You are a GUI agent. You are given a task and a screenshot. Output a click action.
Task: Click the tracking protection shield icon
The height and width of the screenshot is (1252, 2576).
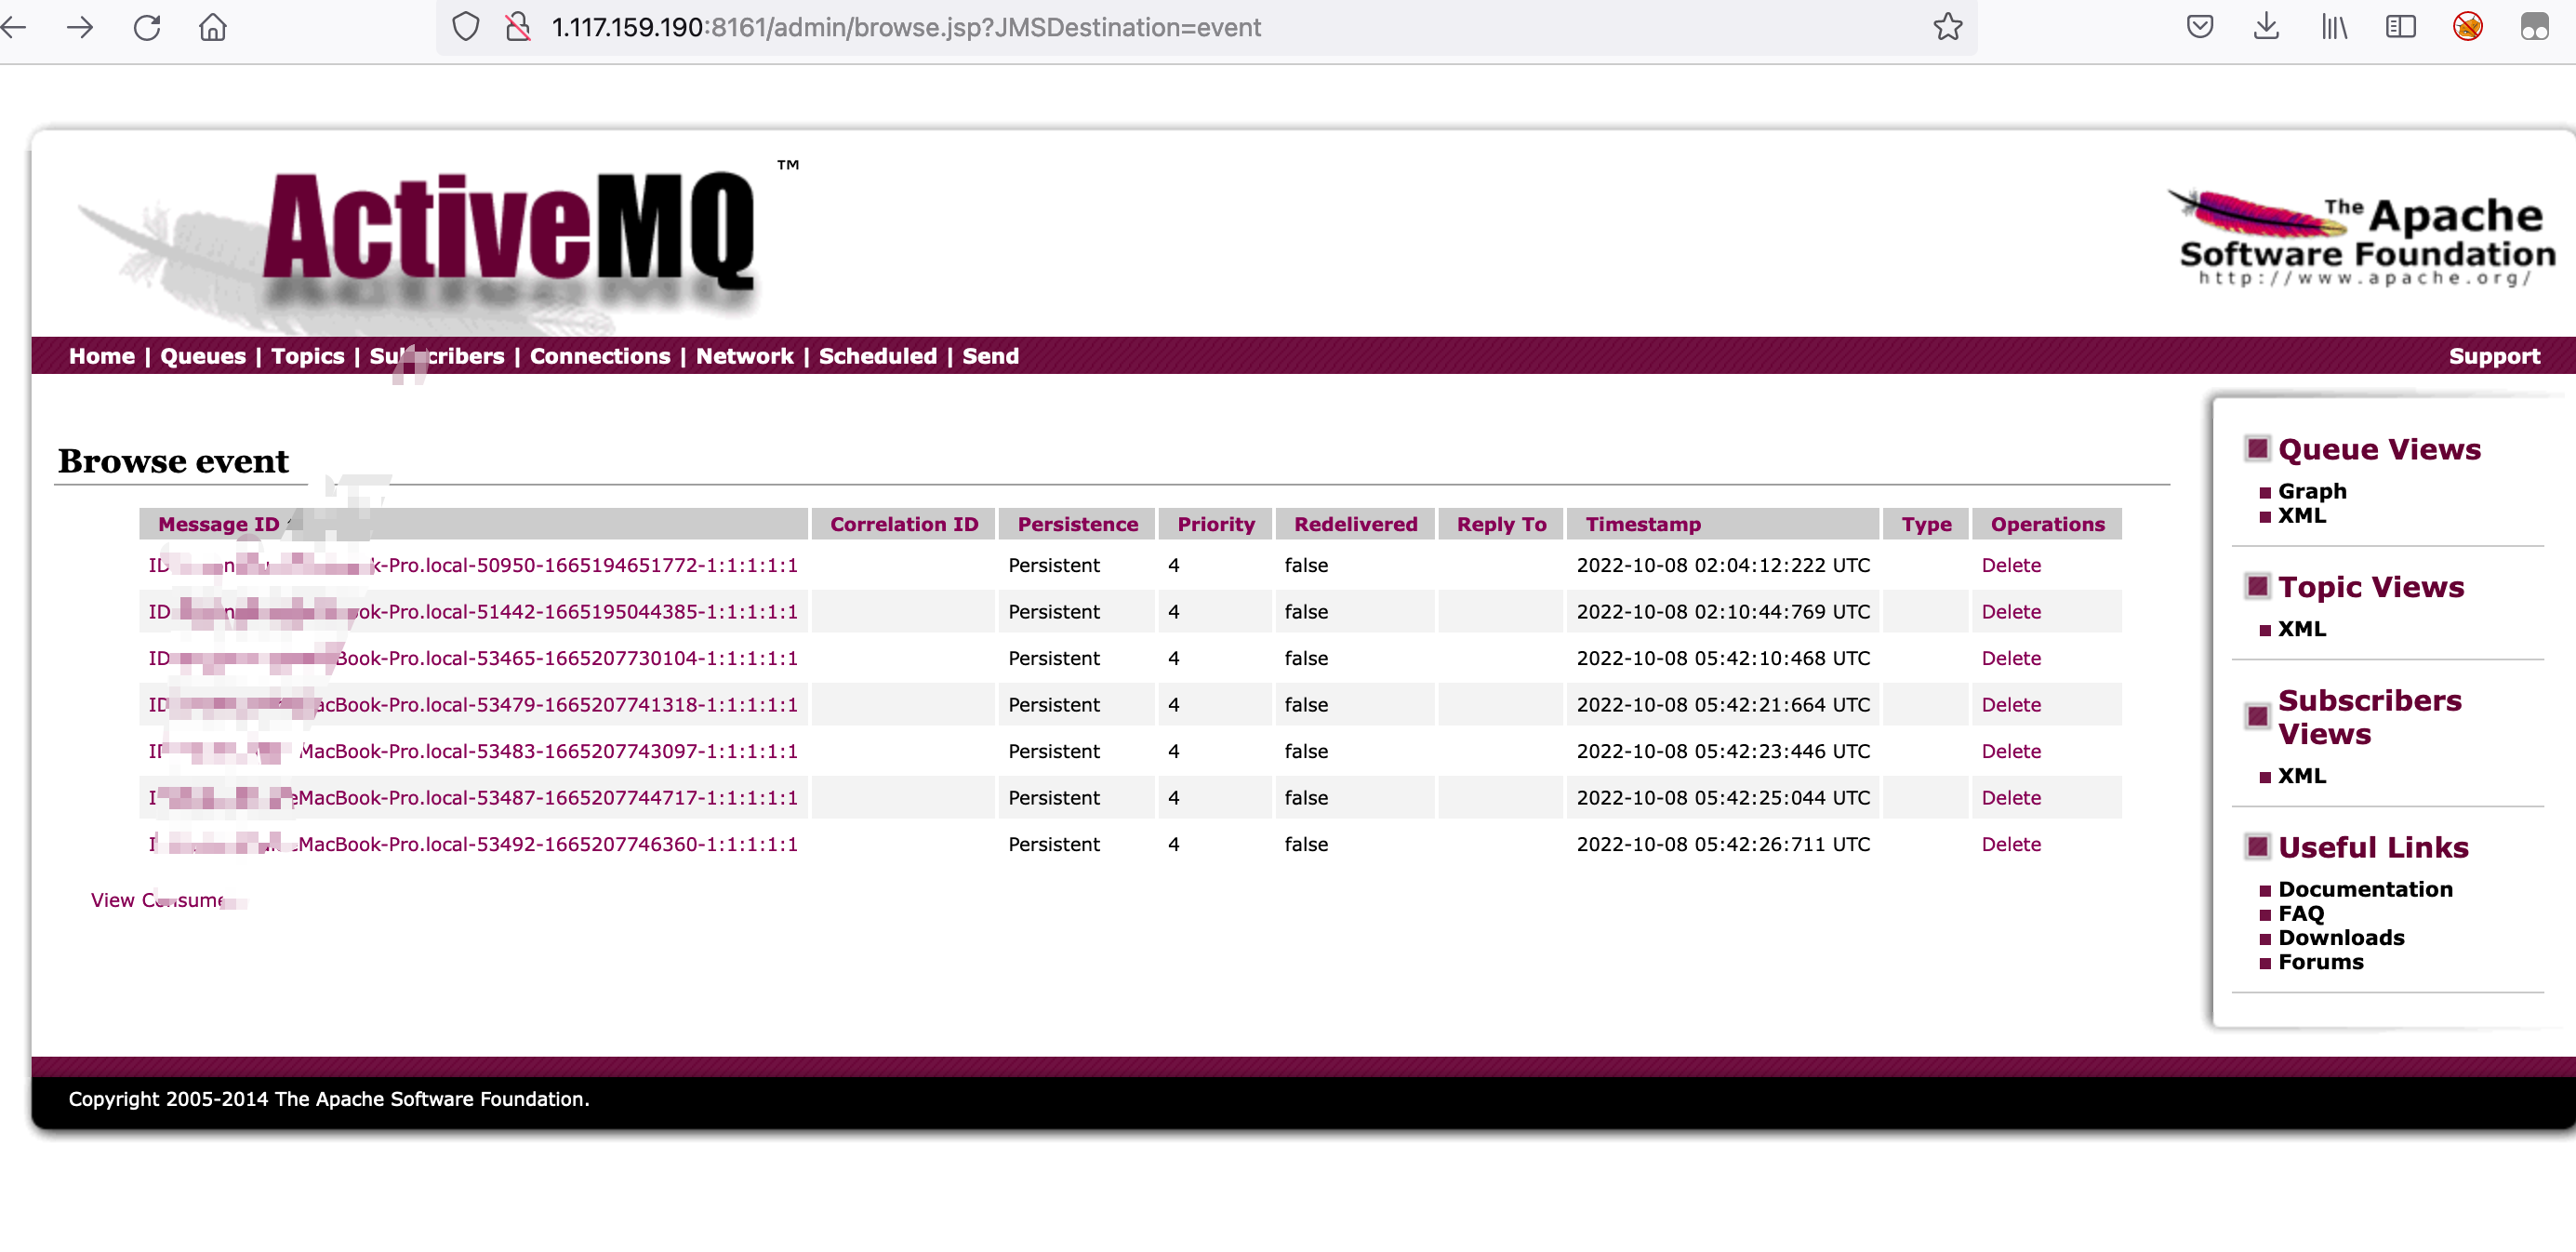(465, 27)
